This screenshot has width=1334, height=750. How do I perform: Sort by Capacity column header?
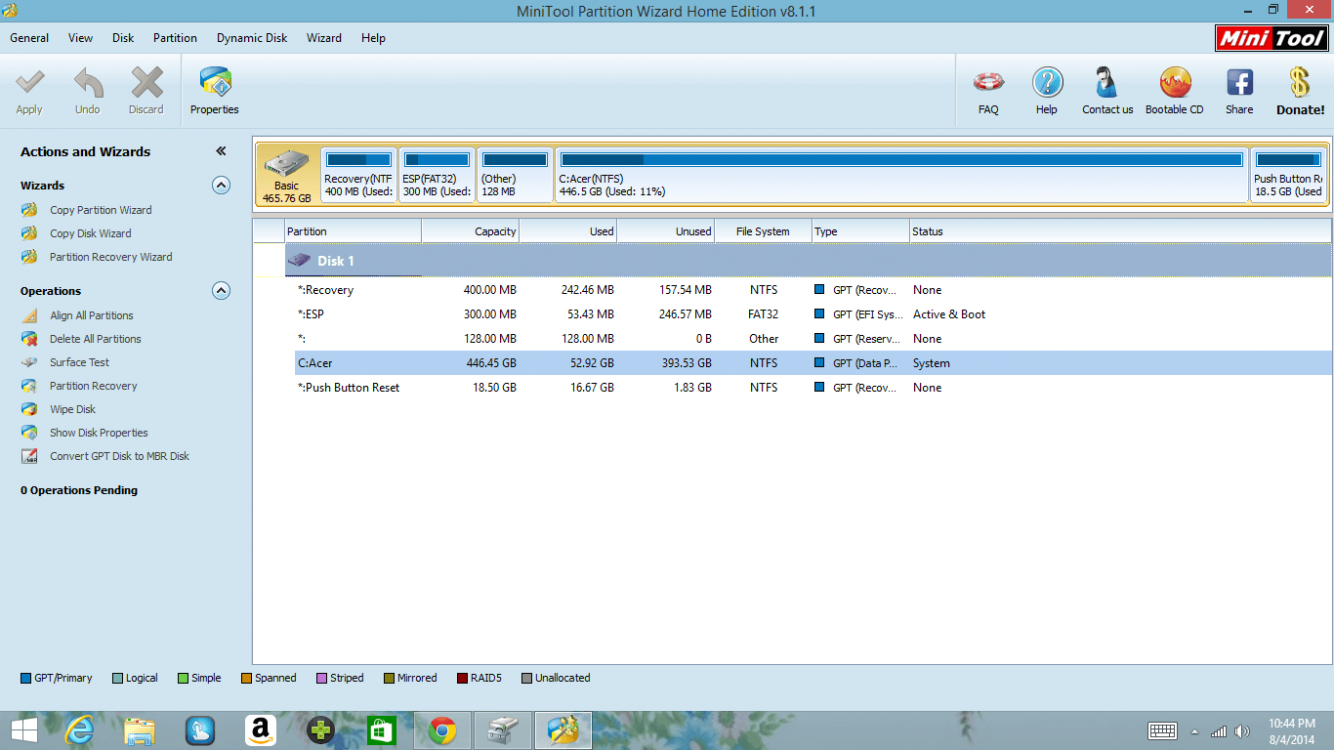(470, 231)
